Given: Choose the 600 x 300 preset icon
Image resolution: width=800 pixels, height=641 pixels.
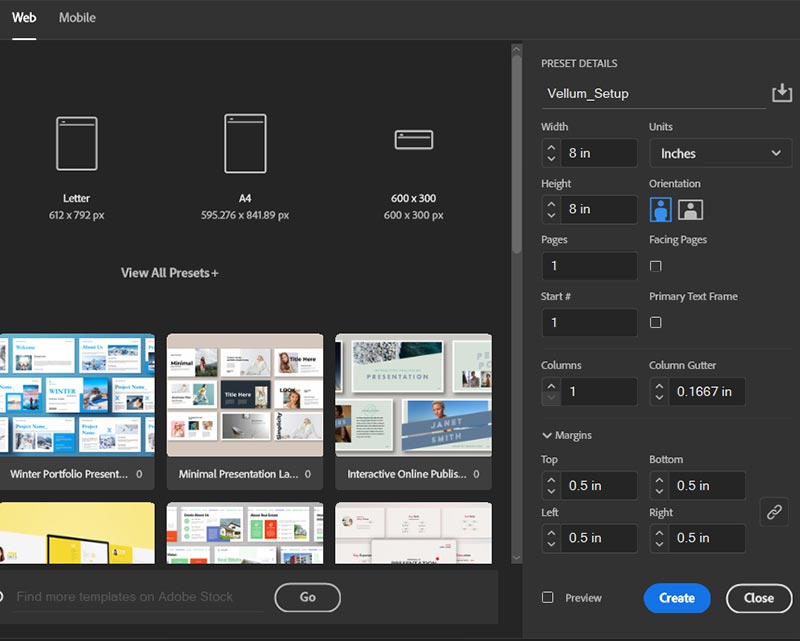Looking at the screenshot, I should (x=413, y=140).
